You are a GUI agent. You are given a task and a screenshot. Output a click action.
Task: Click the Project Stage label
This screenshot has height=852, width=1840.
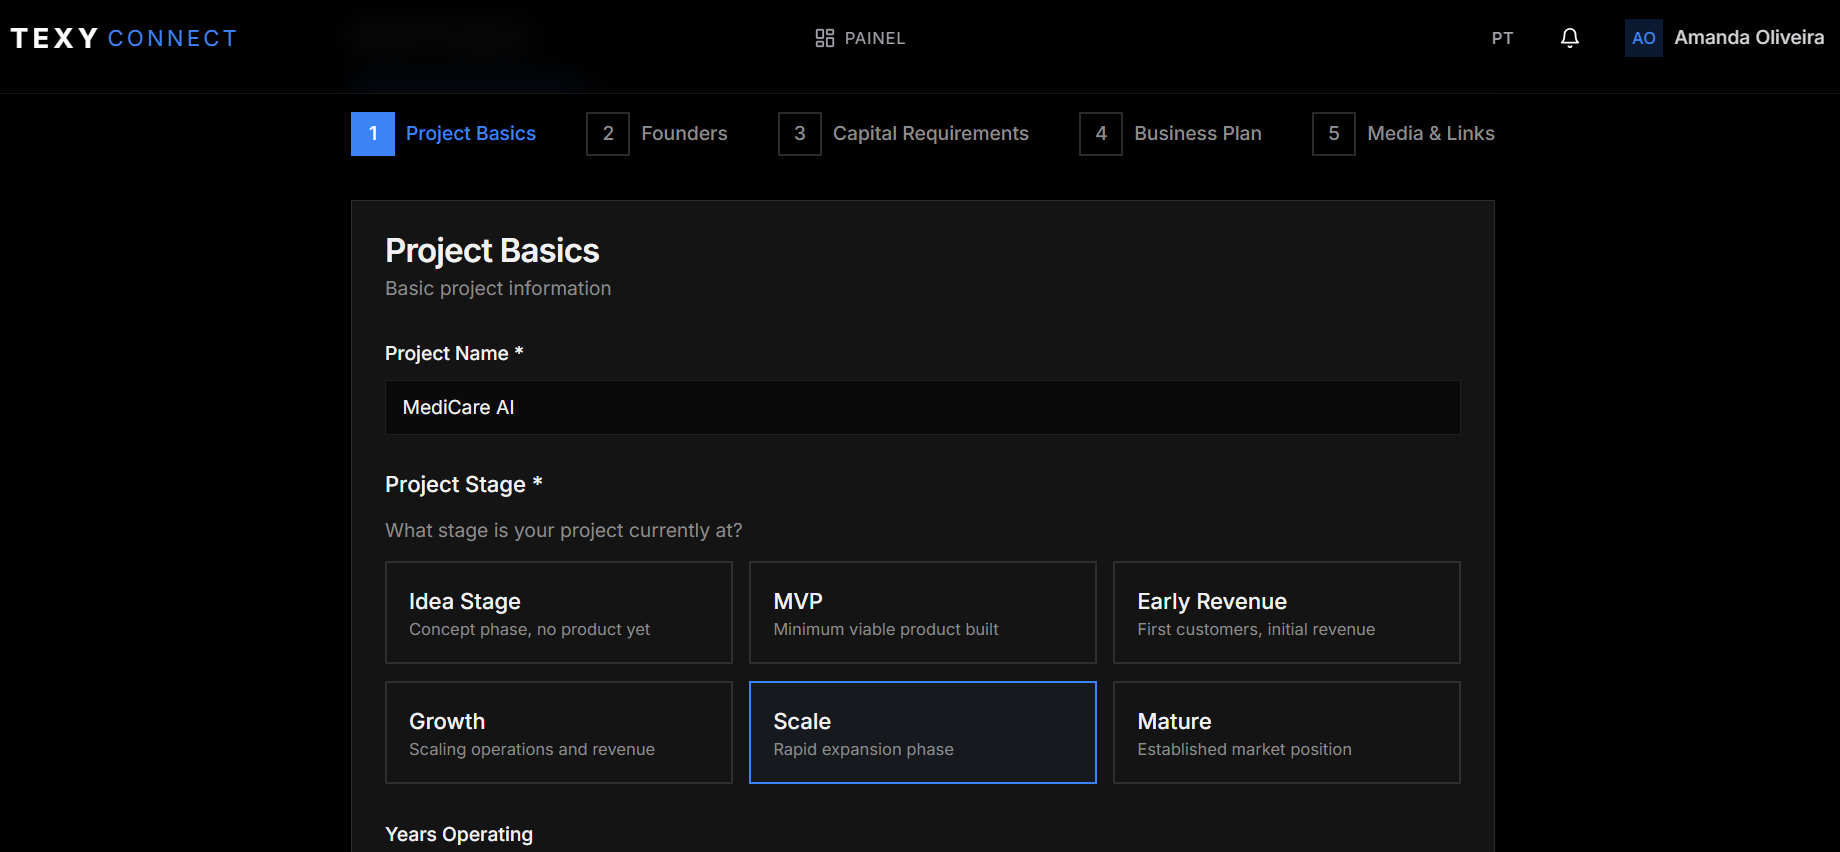click(x=464, y=485)
